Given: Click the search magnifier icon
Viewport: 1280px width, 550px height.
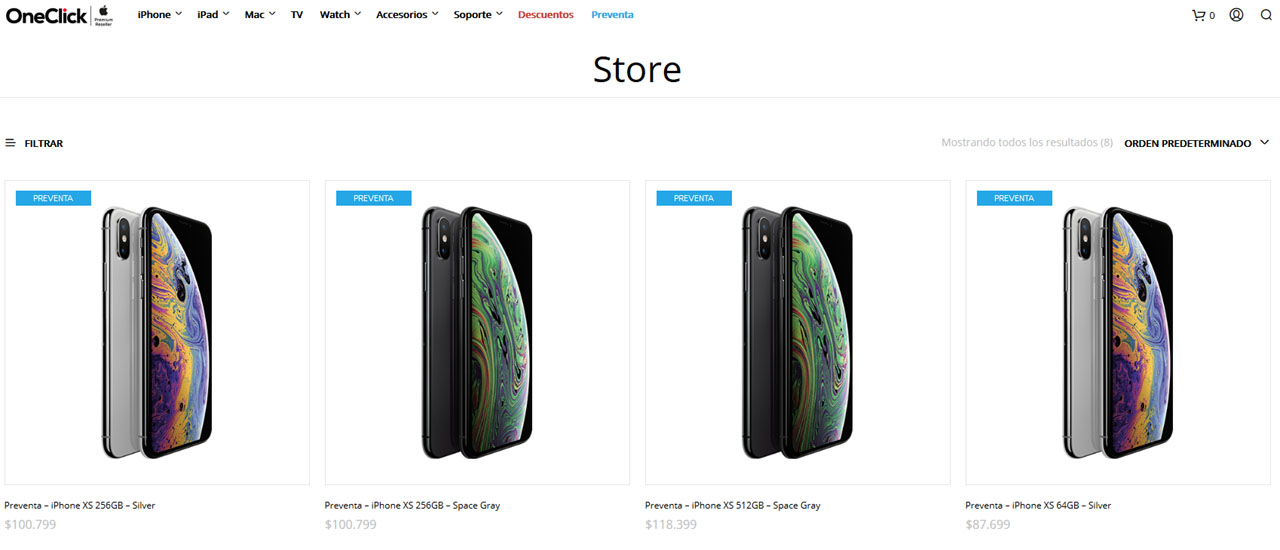Looking at the screenshot, I should pos(1266,15).
